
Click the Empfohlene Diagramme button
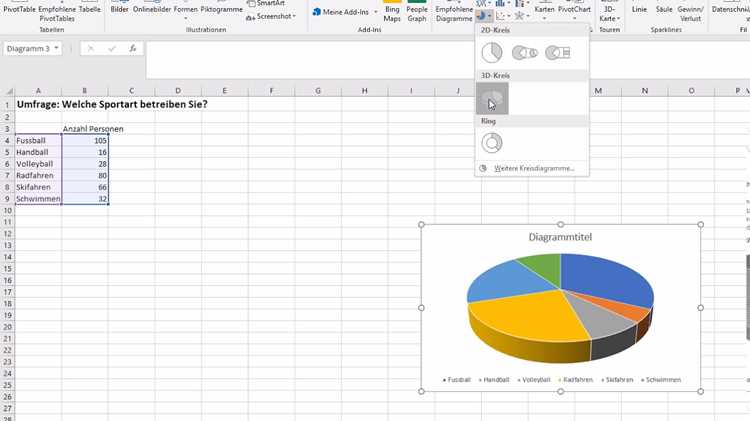pyautogui.click(x=454, y=12)
